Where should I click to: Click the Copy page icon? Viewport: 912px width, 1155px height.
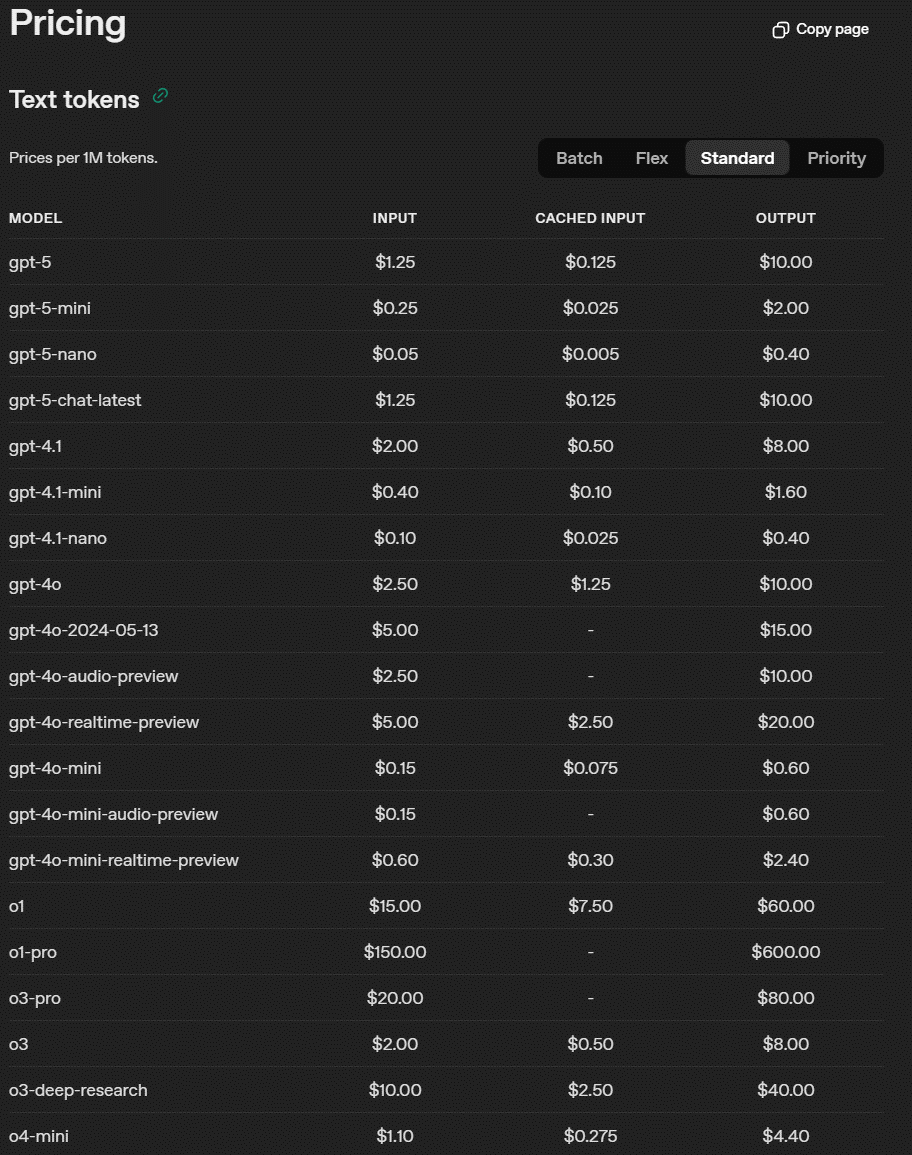click(780, 29)
